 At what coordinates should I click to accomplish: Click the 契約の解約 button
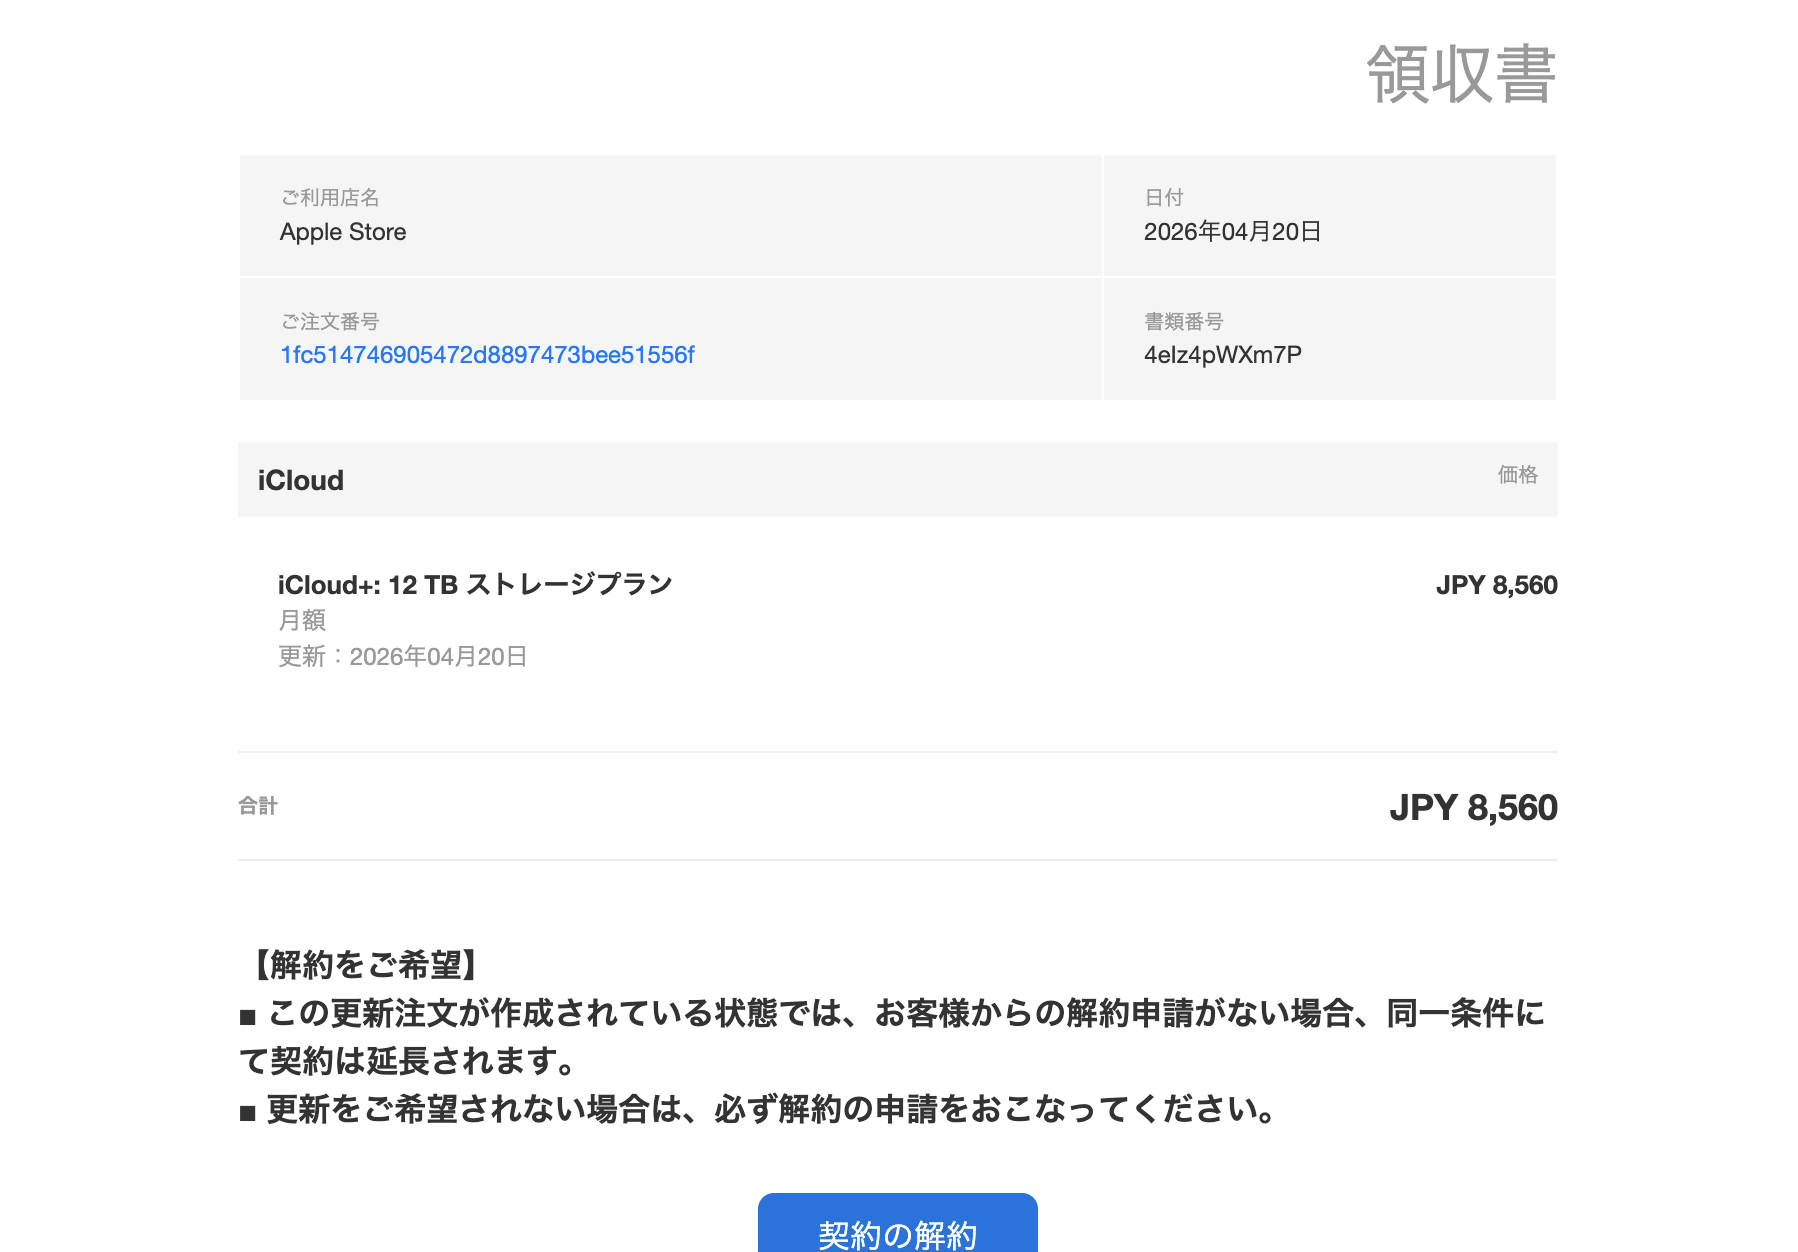point(897,1230)
